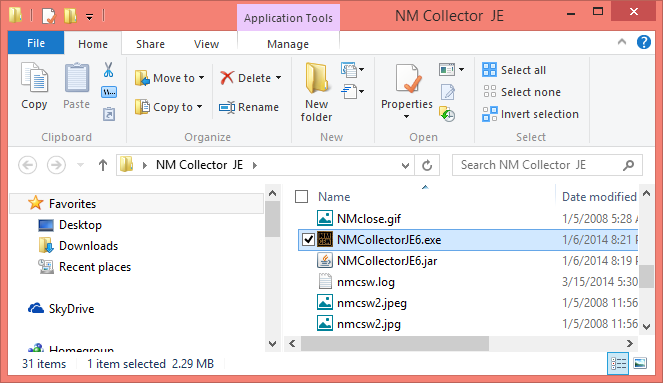This screenshot has height=383, width=663.
Task: Click the New folder icon
Action: point(317,78)
